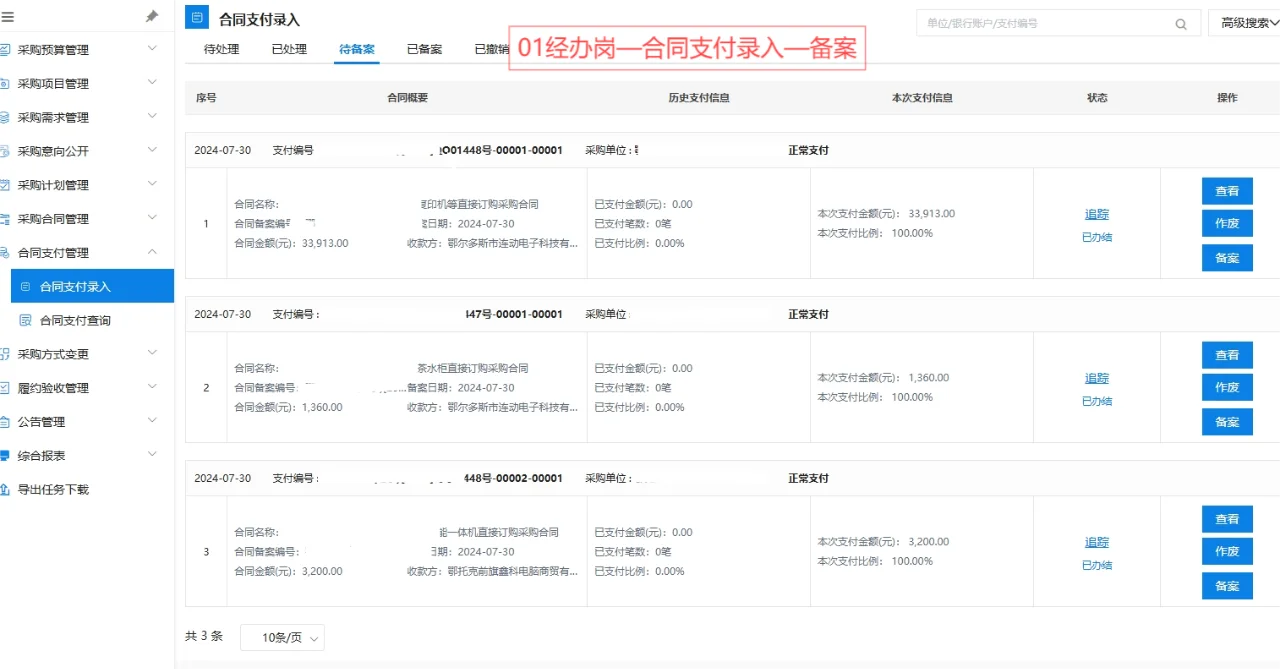1280x669 pixels.
Task: Open the 高级搜索 advanced search dropdown
Action: (x=1243, y=22)
